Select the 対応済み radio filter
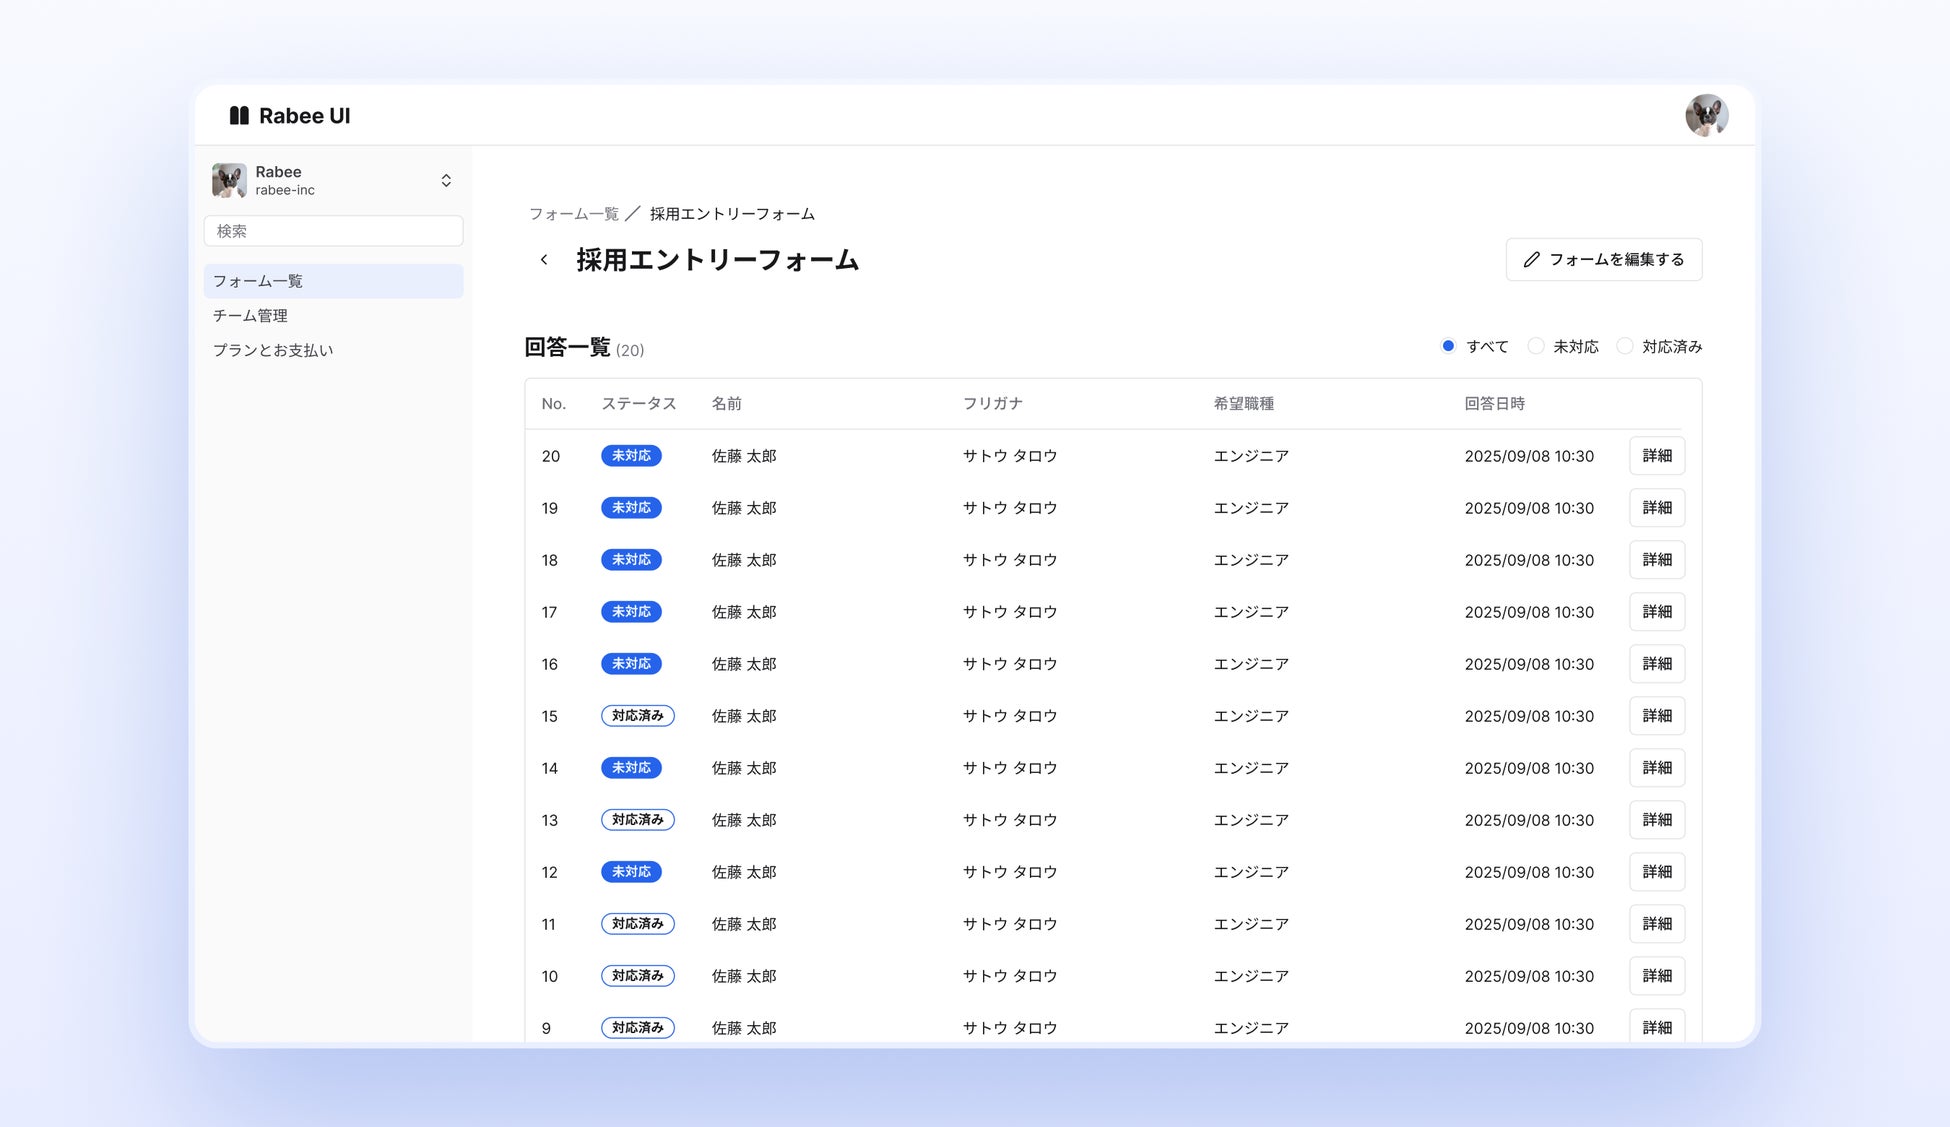Screen dimensions: 1950x1127 1625,346
